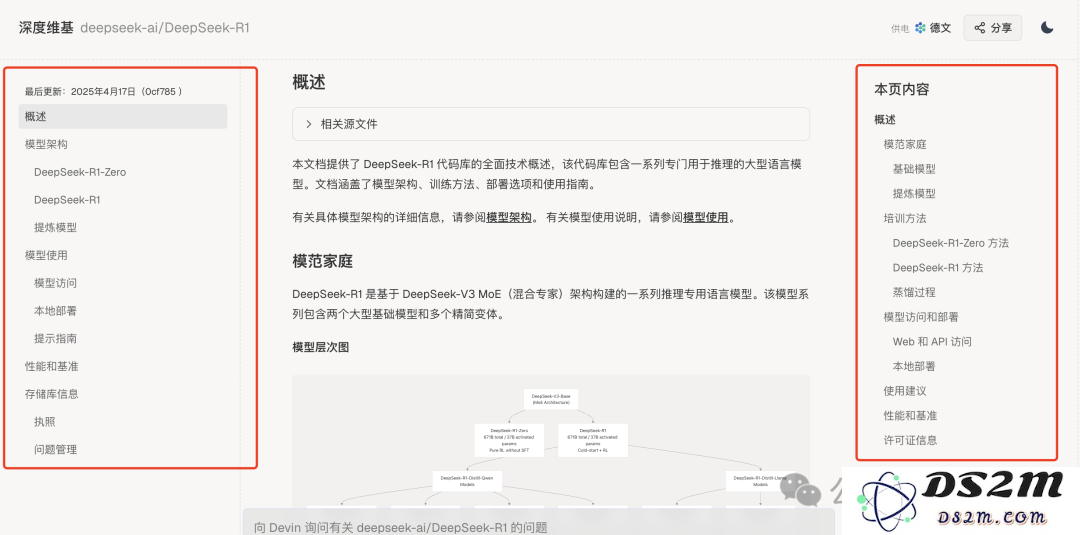Open deepseek-ai/DeepSeek-R1 repository name in header
Image resolution: width=1080 pixels, height=535 pixels.
pos(165,28)
